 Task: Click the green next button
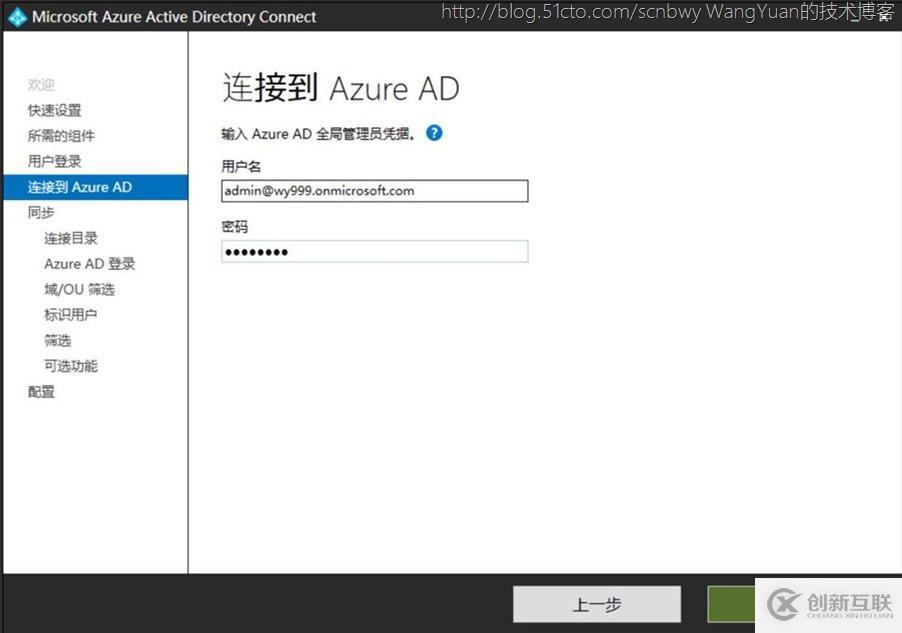click(731, 604)
